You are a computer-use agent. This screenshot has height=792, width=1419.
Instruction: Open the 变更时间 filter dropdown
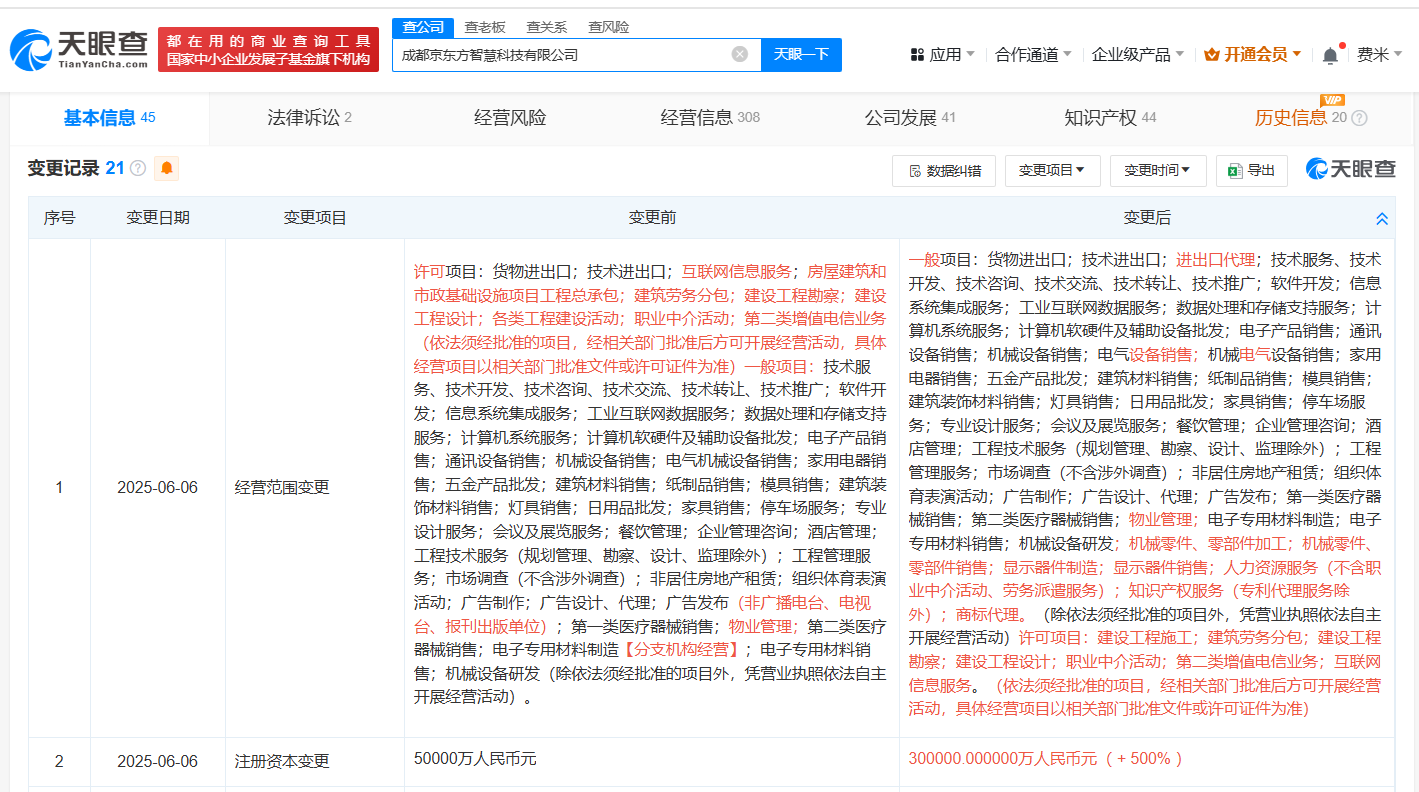[1158, 170]
